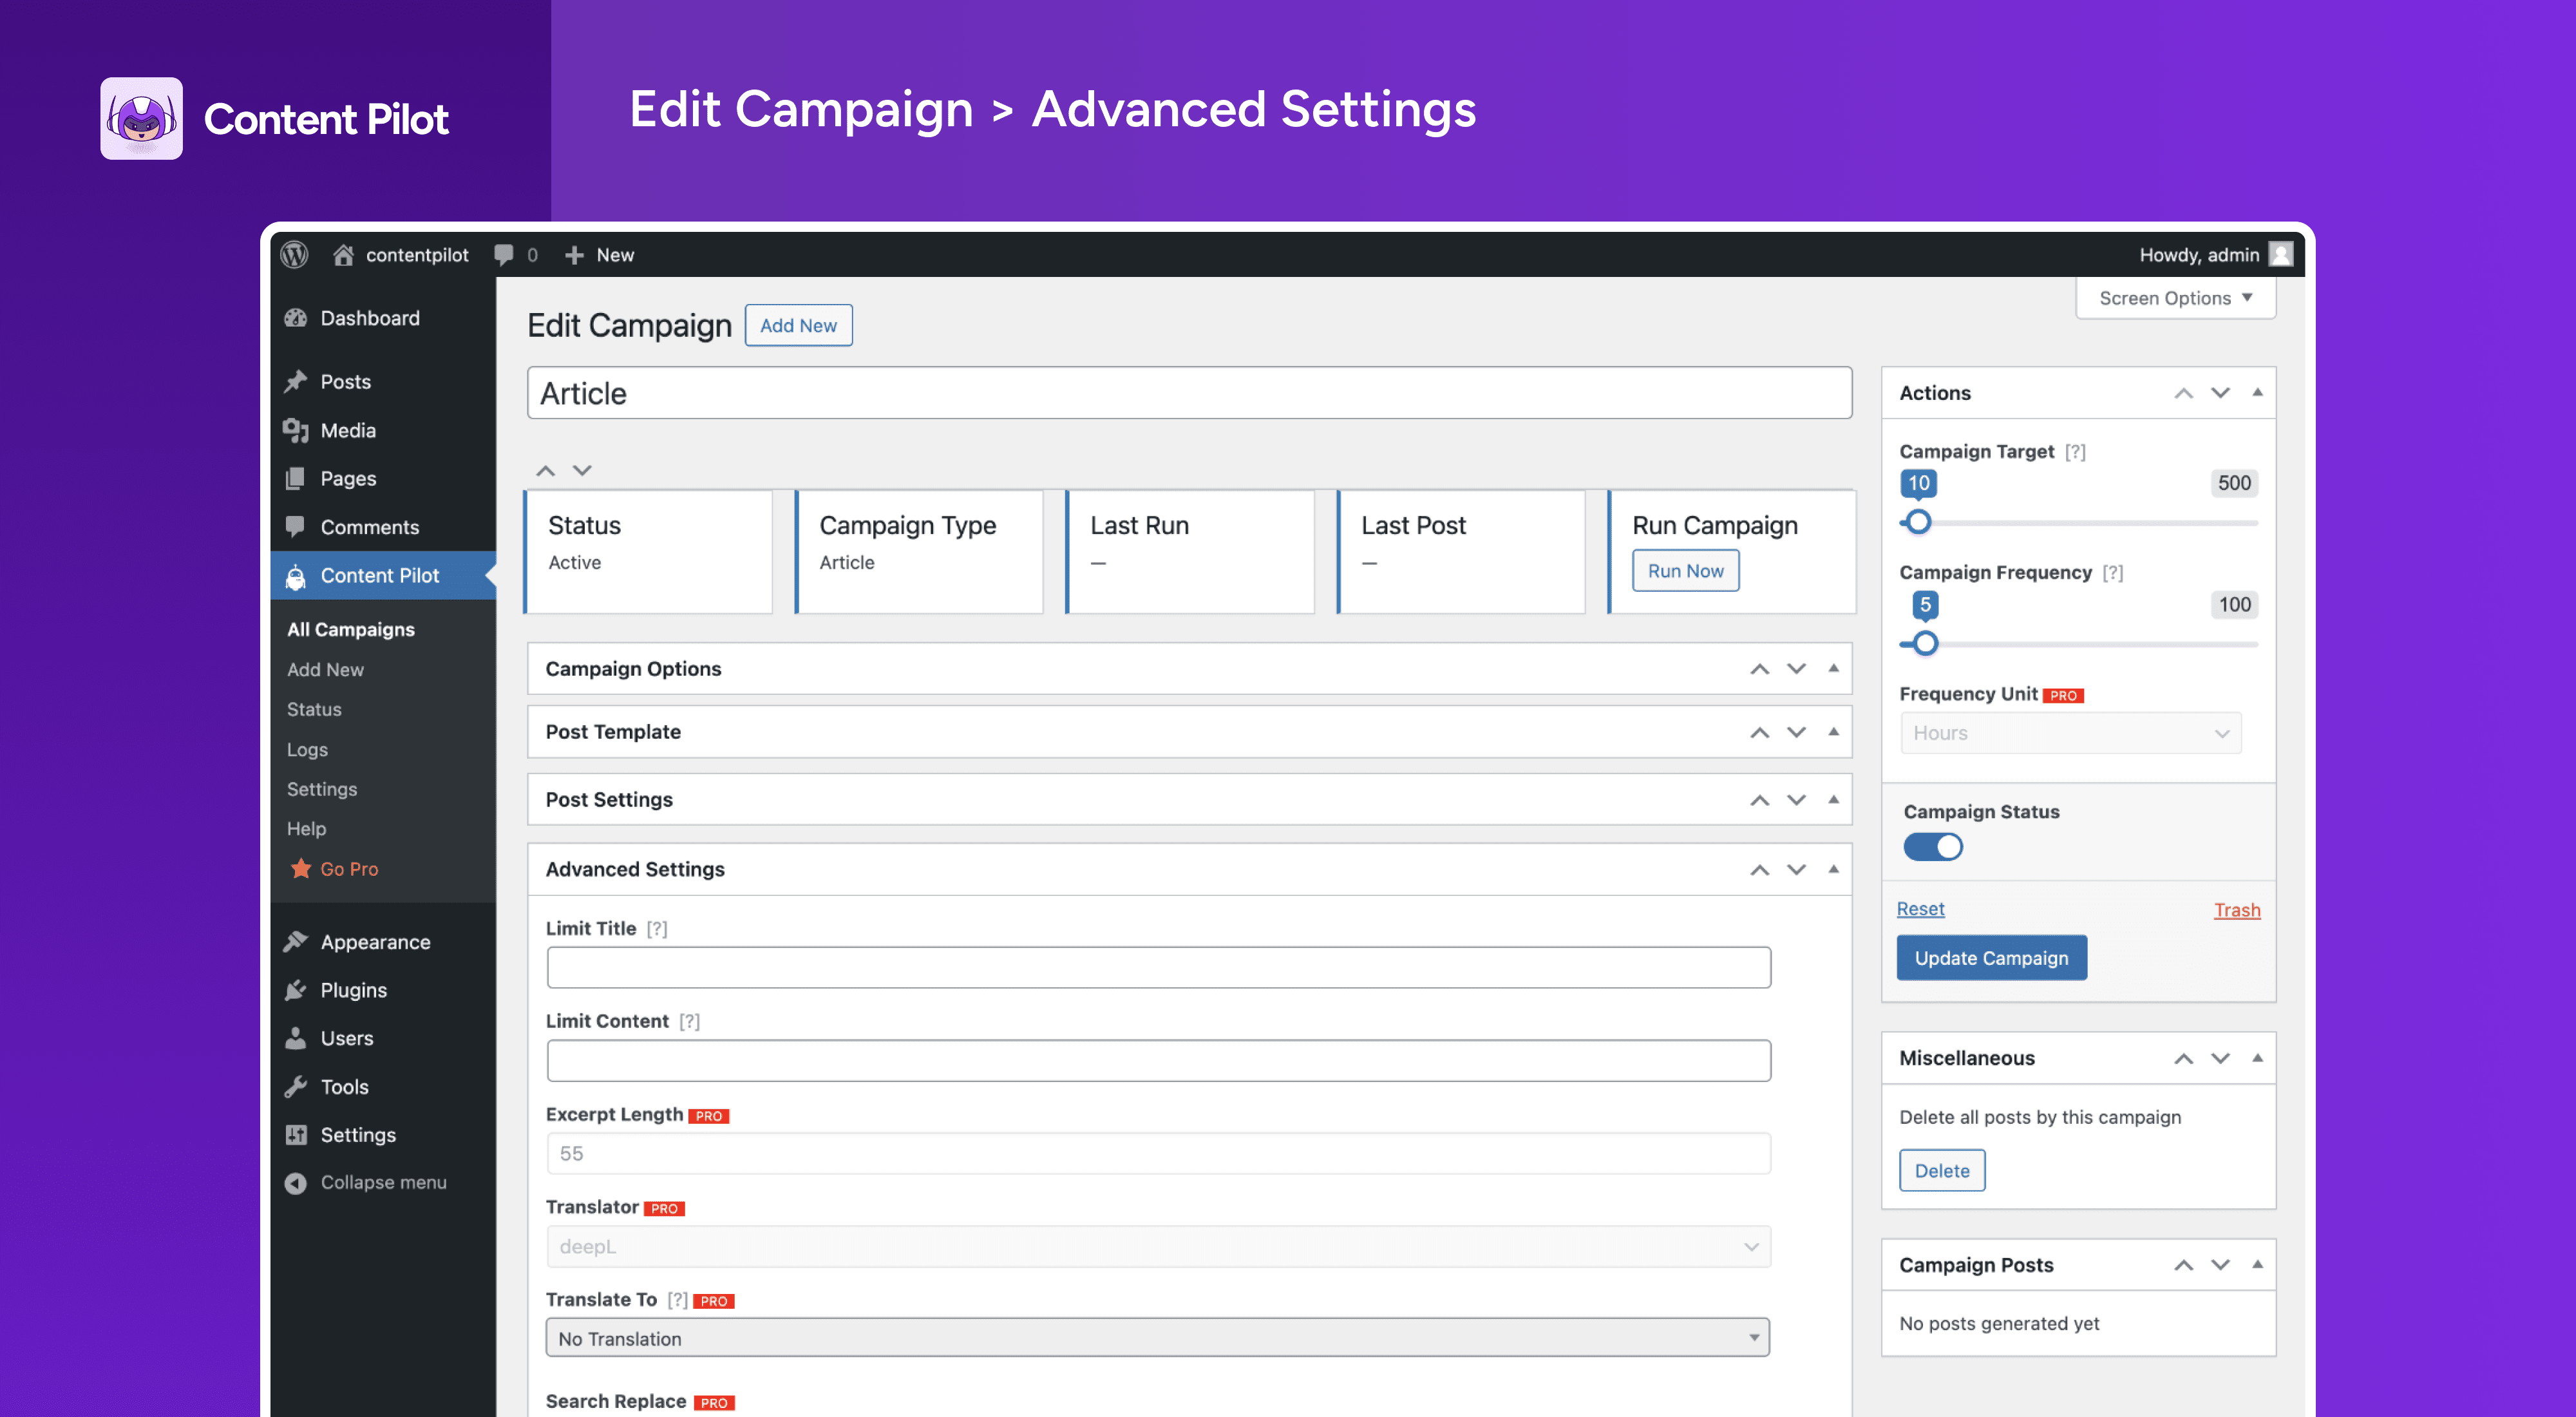Move Miscellaneous box up
Image resolution: width=2576 pixels, height=1417 pixels.
click(x=2184, y=1058)
